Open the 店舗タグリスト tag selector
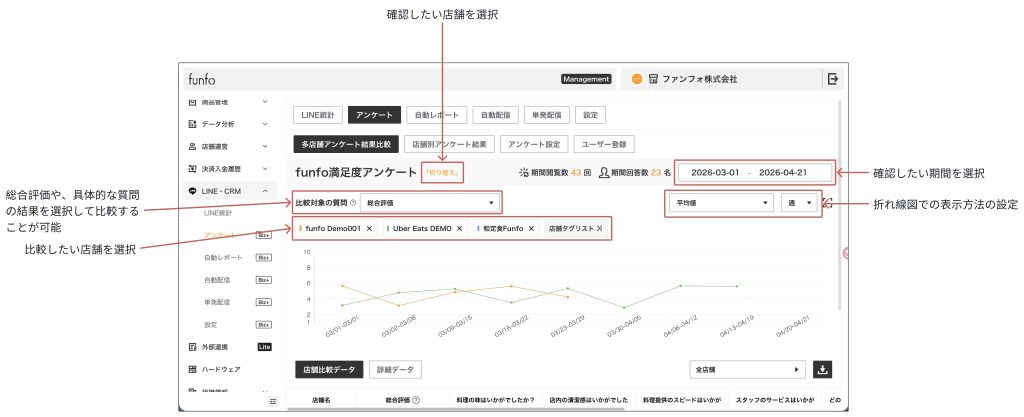The width and height of the screenshot is (1024, 417). (575, 229)
